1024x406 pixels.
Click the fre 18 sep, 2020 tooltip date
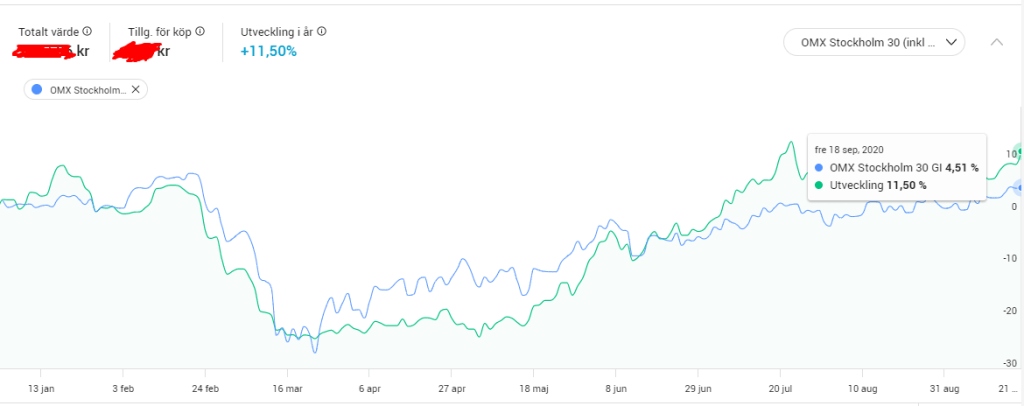pyautogui.click(x=849, y=149)
